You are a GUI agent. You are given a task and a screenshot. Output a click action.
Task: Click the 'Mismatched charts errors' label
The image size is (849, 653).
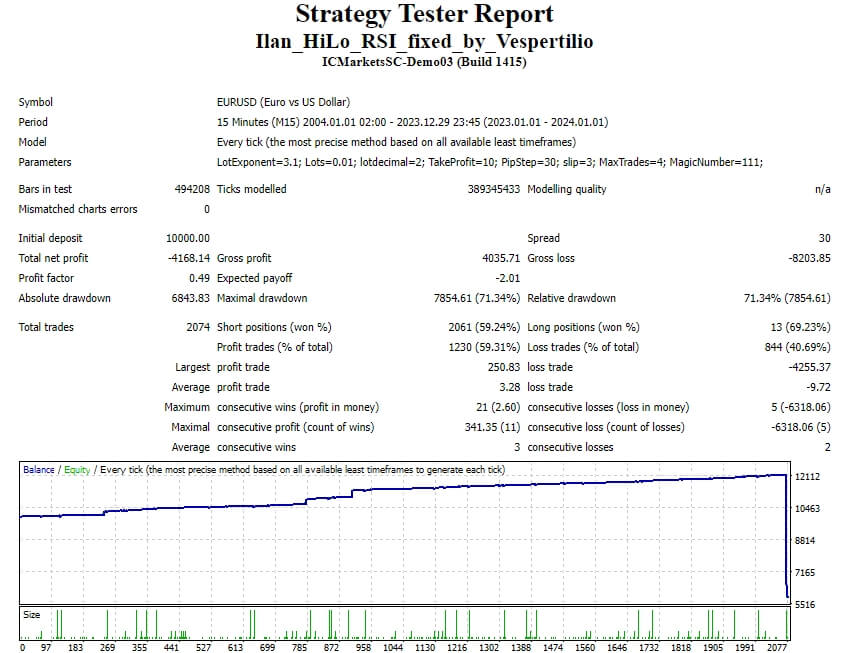pos(78,210)
